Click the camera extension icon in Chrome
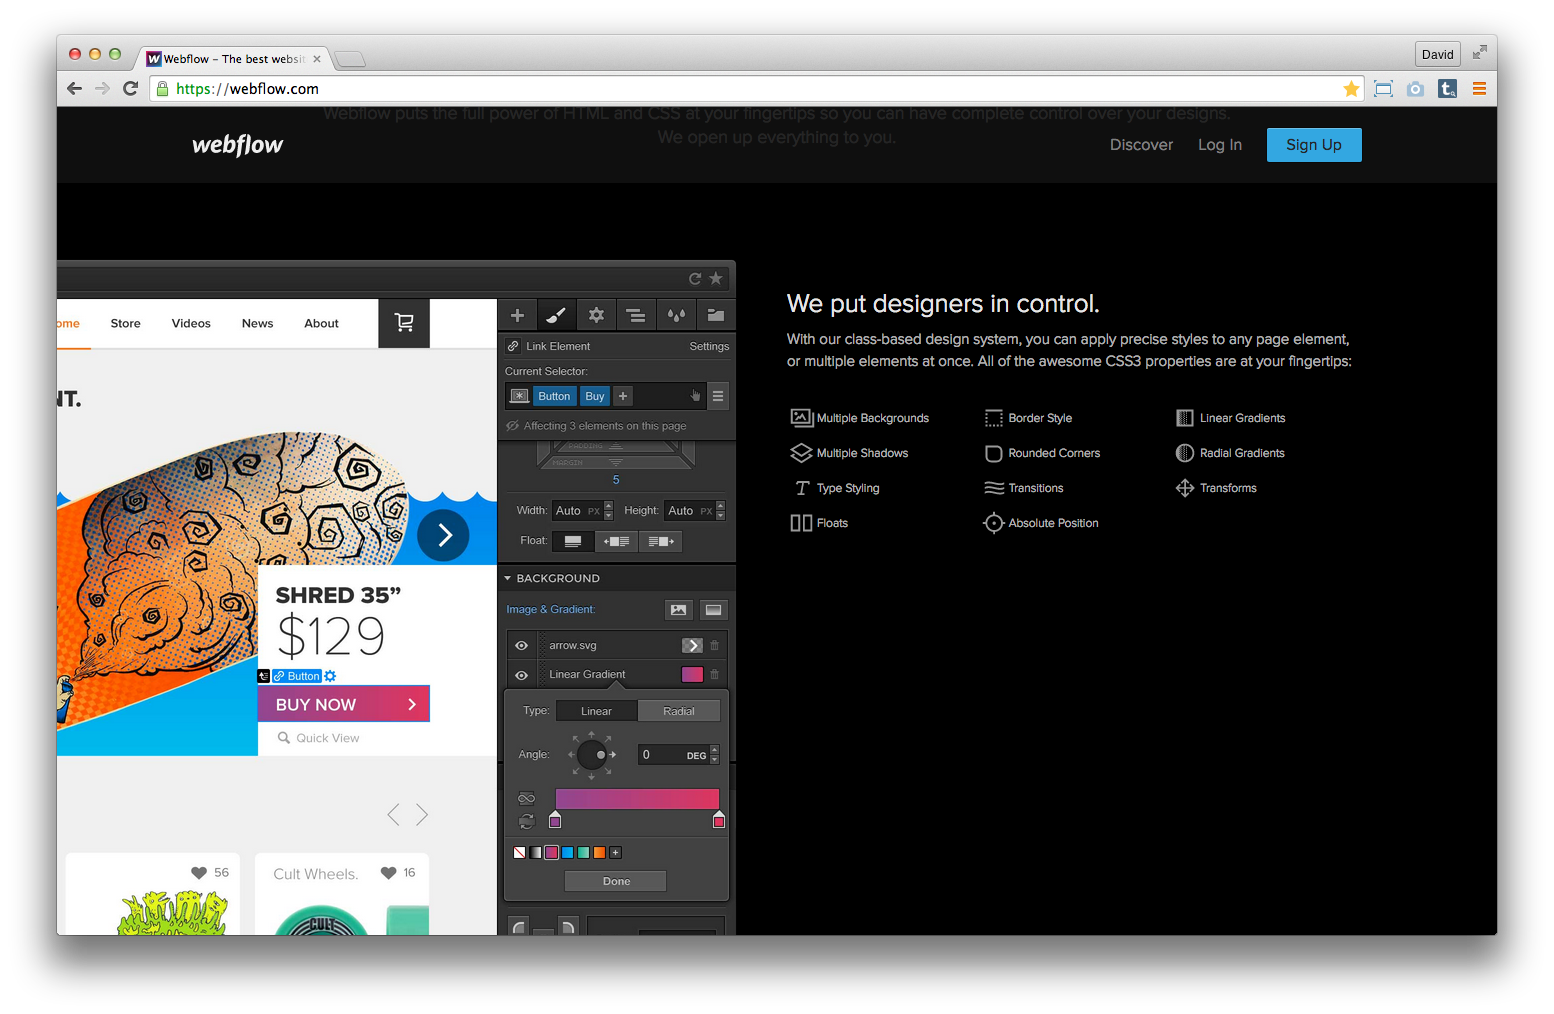 [1415, 89]
